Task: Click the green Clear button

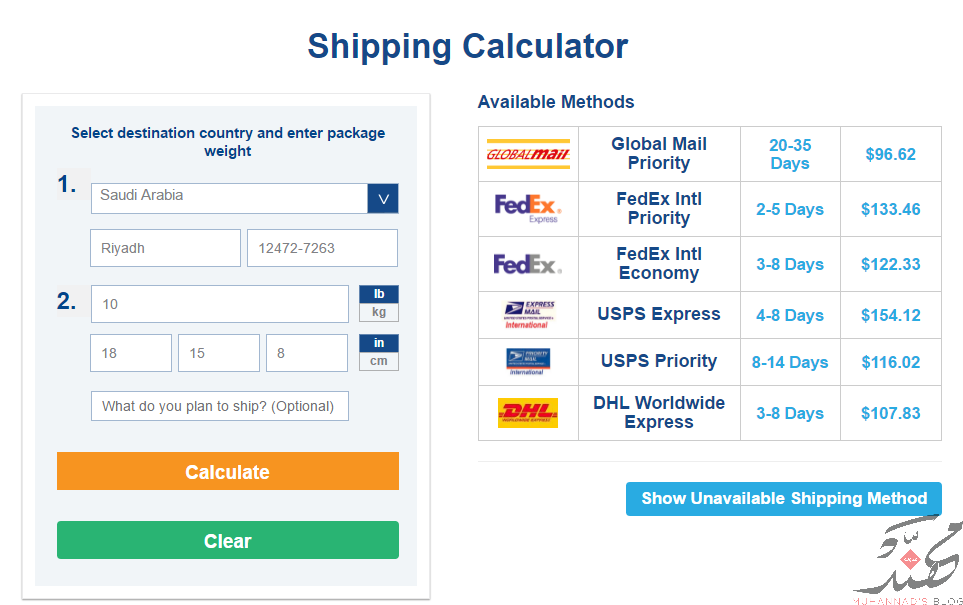Action: click(x=228, y=541)
